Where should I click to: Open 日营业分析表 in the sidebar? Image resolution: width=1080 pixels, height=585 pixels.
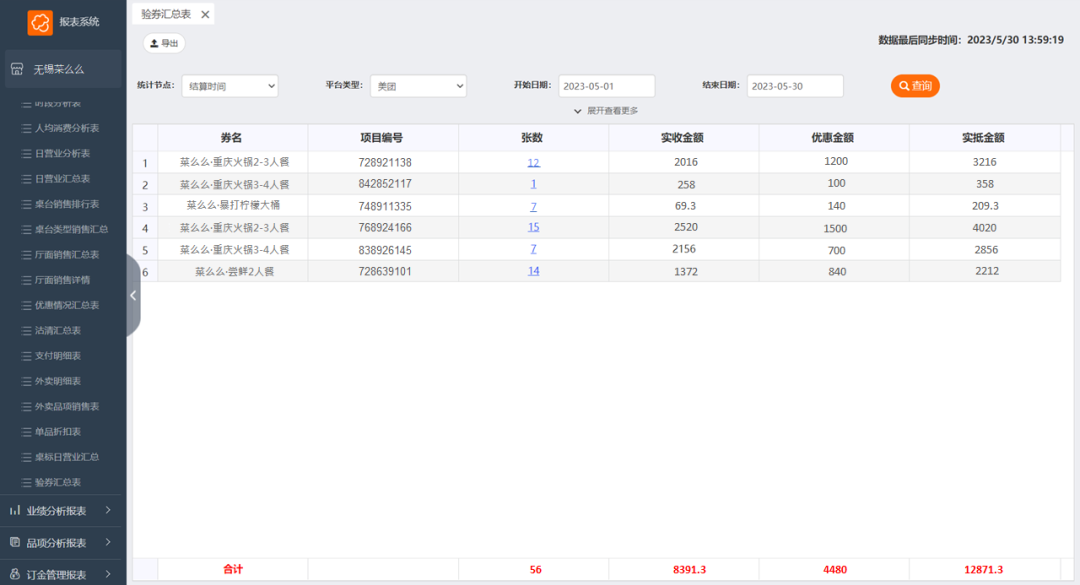click(x=61, y=154)
